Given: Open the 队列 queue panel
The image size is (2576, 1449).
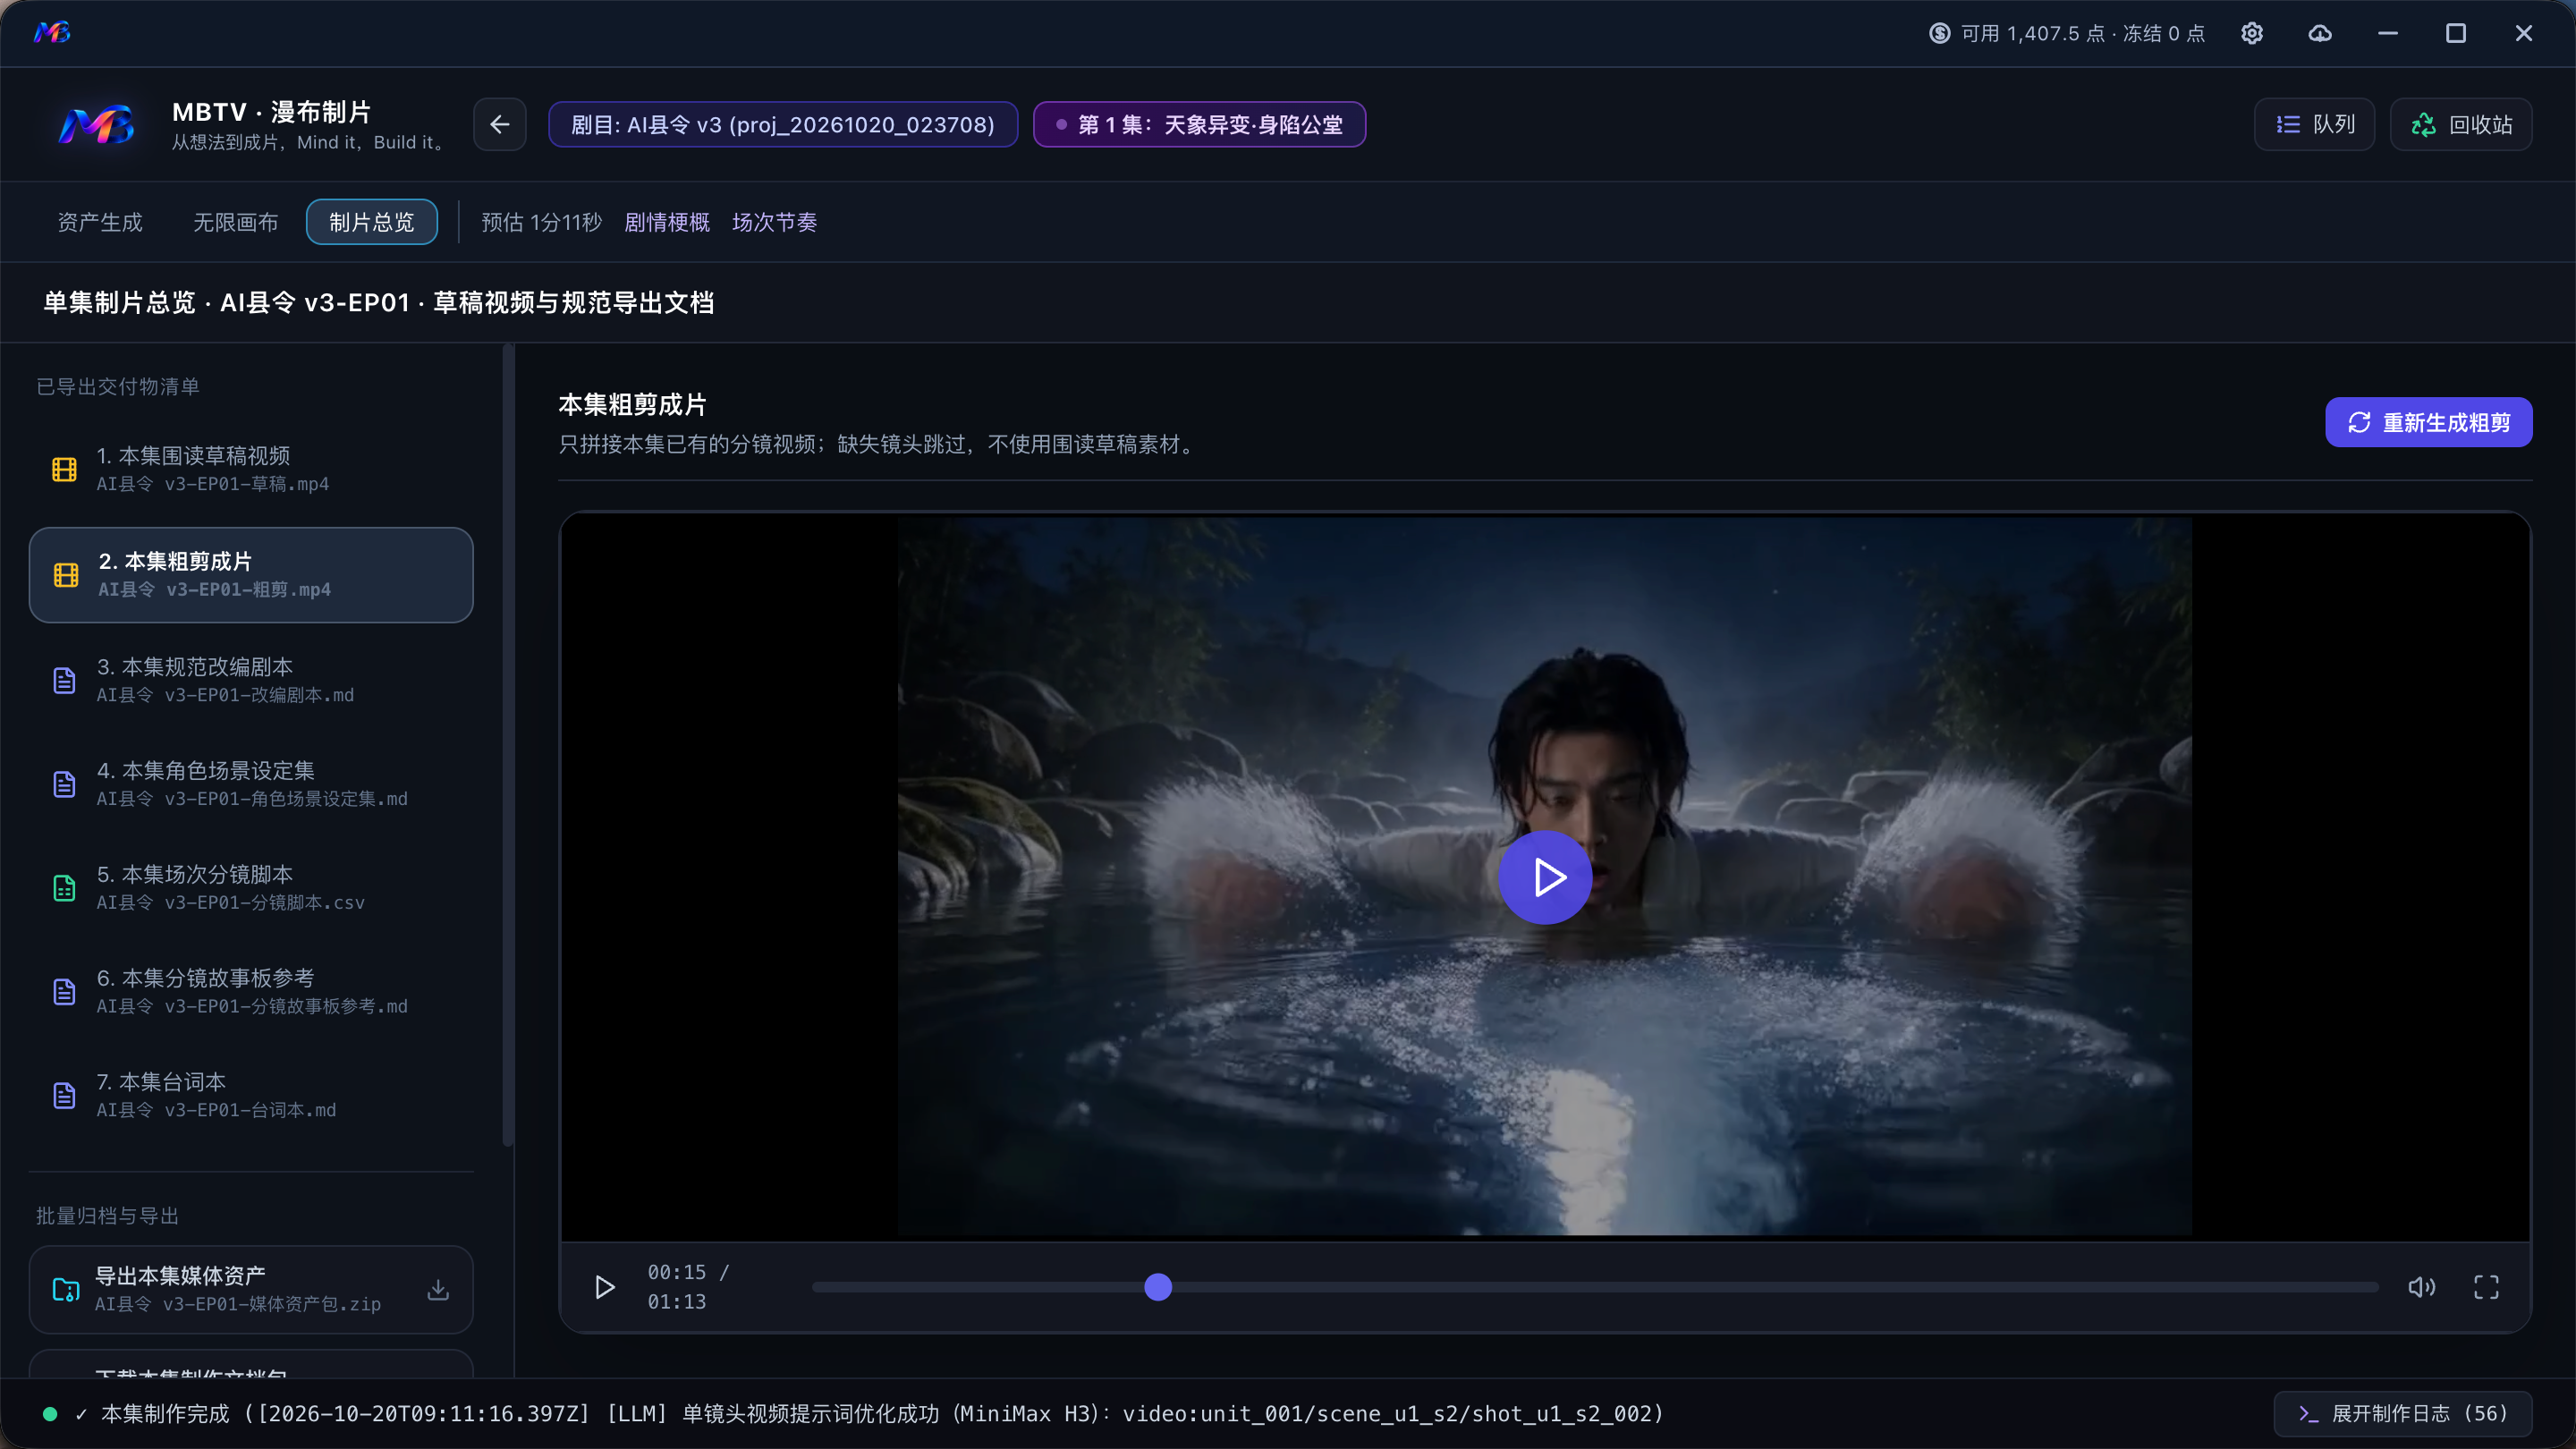Looking at the screenshot, I should (2314, 124).
